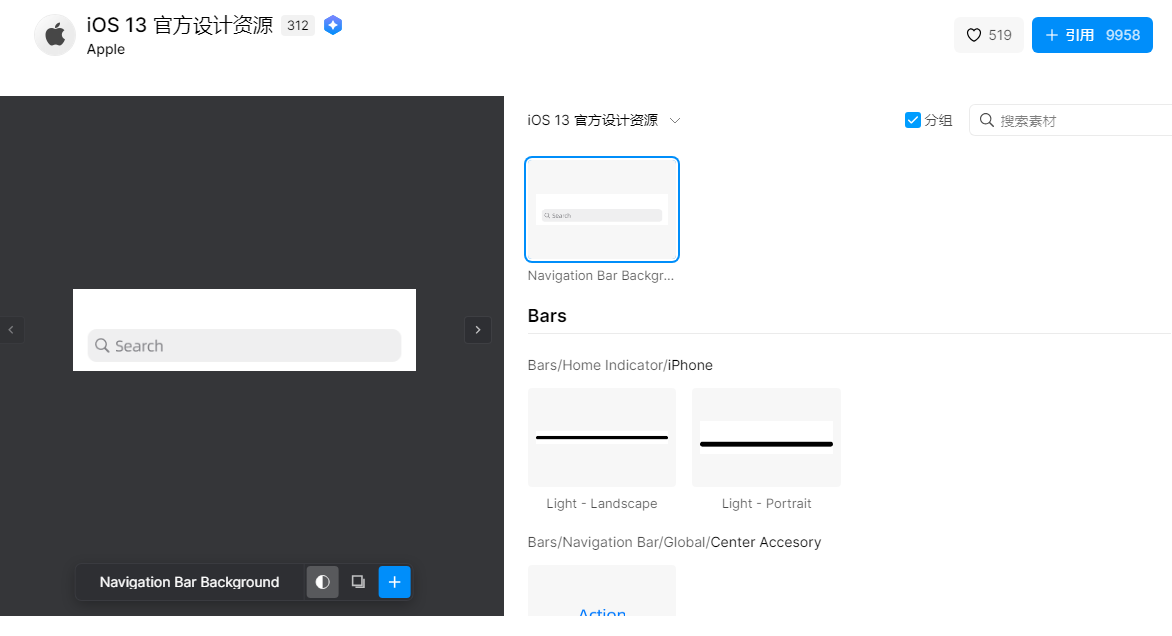
Task: Click the Action component thumbnail
Action: 602,591
